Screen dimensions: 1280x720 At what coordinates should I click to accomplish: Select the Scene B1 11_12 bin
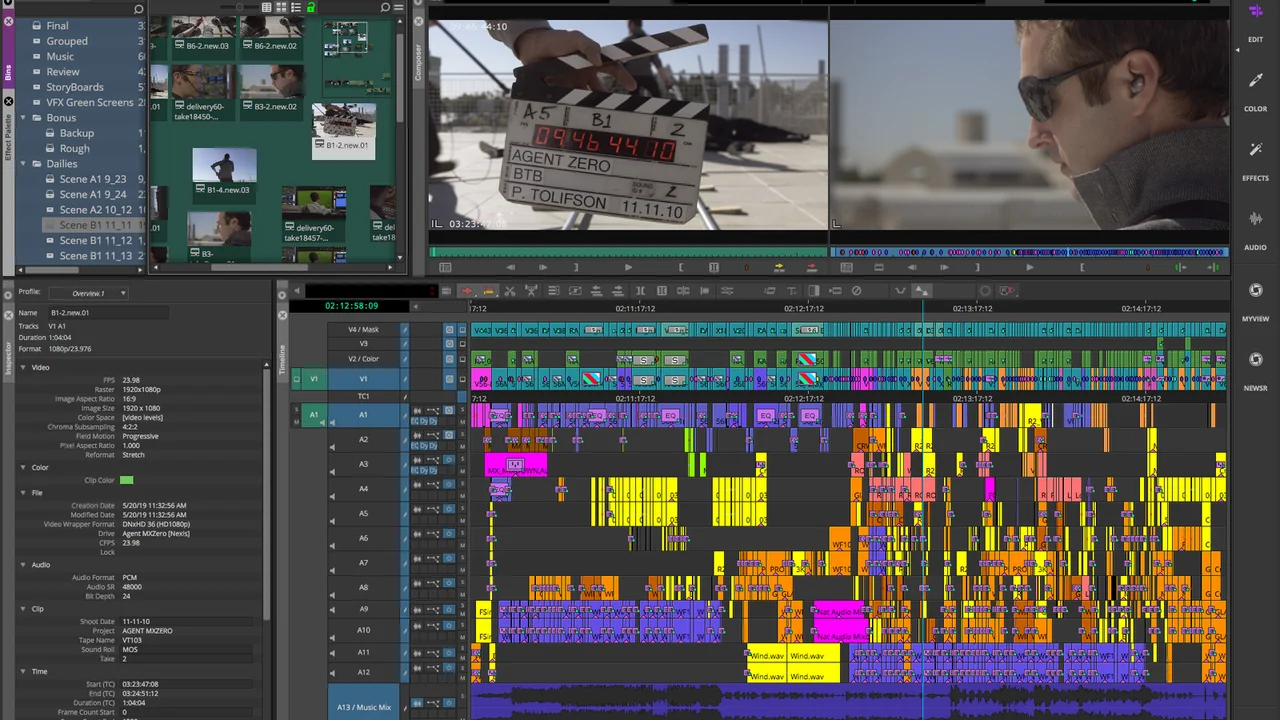pos(95,240)
